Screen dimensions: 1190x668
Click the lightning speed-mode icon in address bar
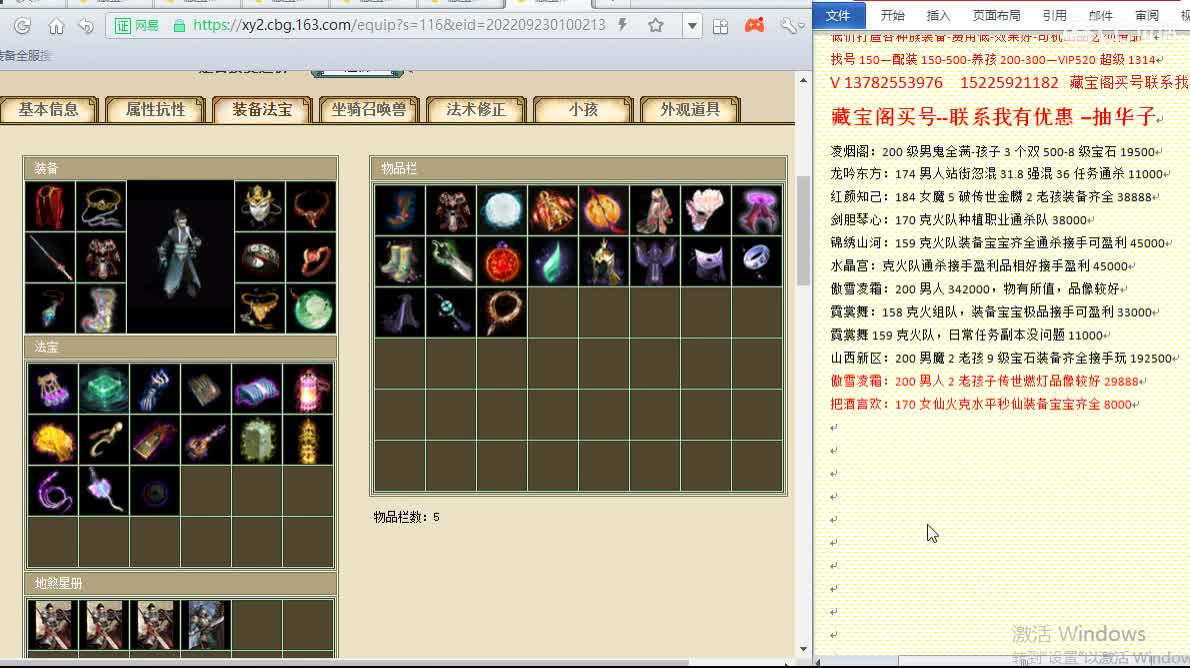pos(622,25)
